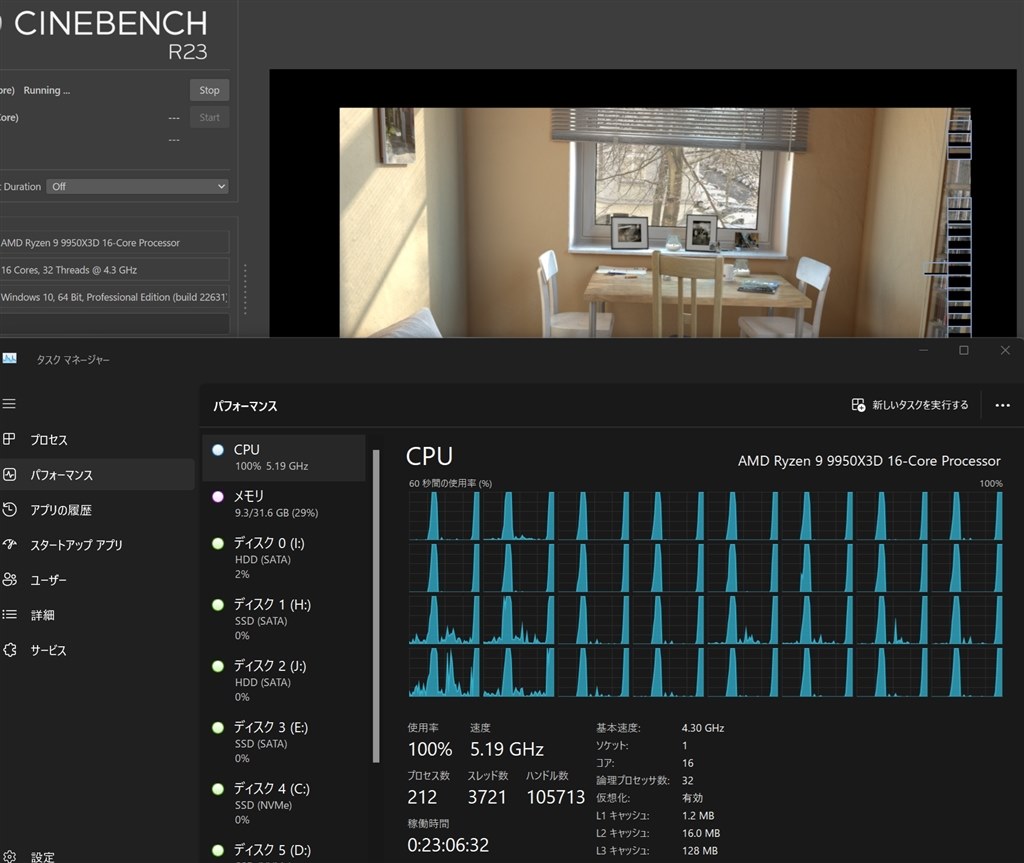The height and width of the screenshot is (863, 1024).
Task: Click the パフォーマンス sidebar chart icon
Action: (9, 474)
